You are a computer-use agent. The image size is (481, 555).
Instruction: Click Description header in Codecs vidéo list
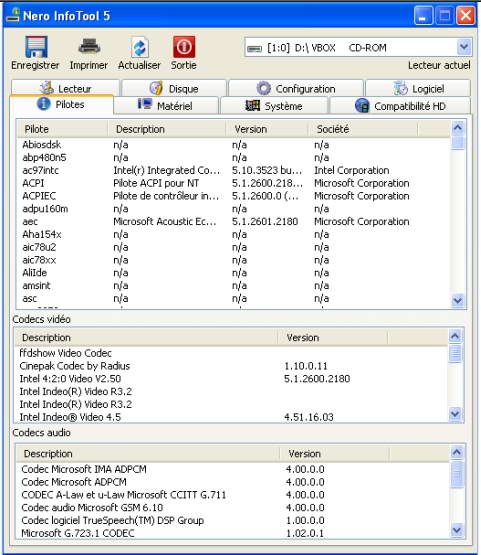146,337
